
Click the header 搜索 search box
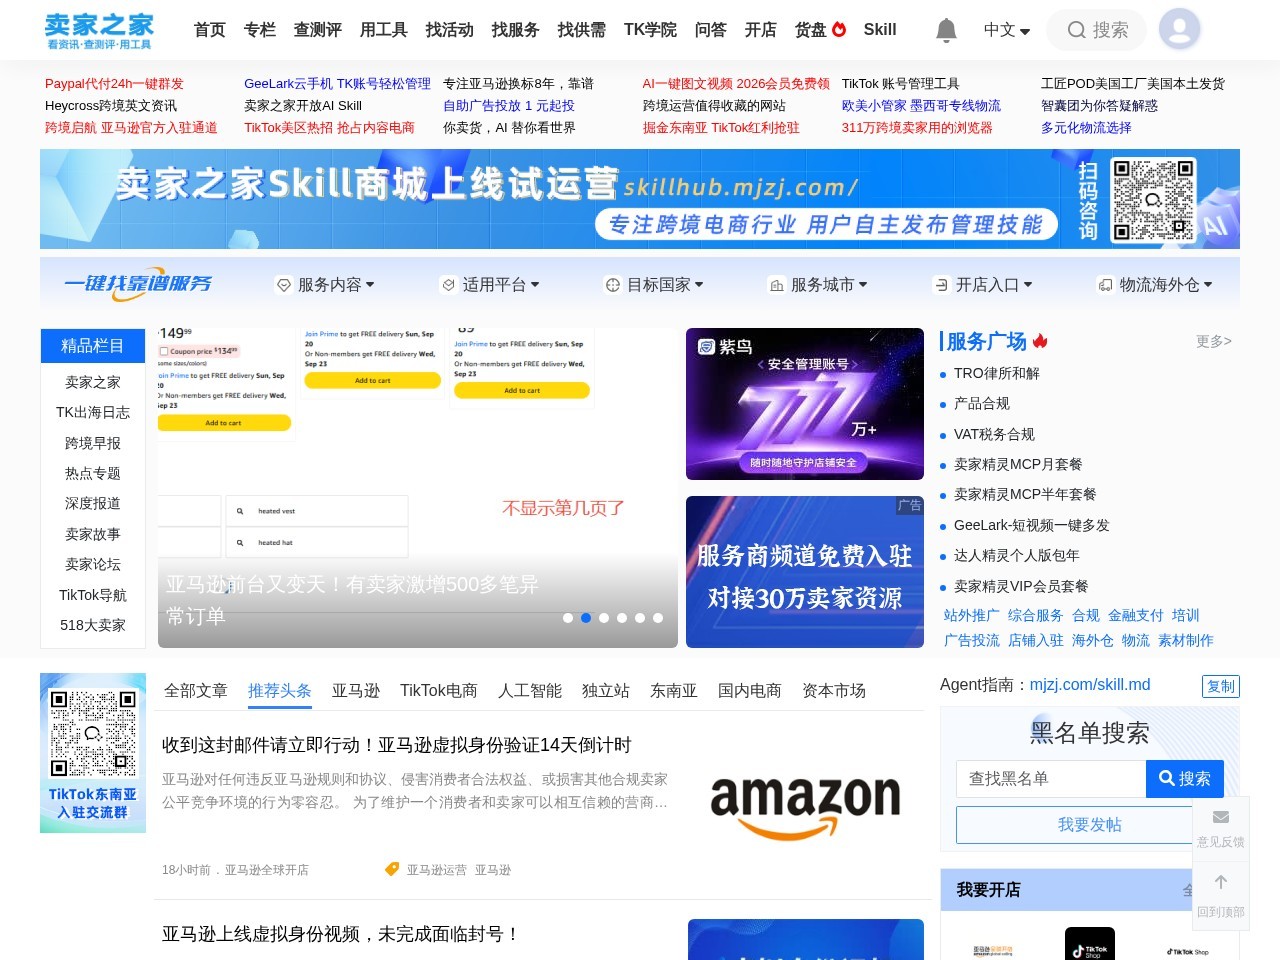[x=1096, y=30]
